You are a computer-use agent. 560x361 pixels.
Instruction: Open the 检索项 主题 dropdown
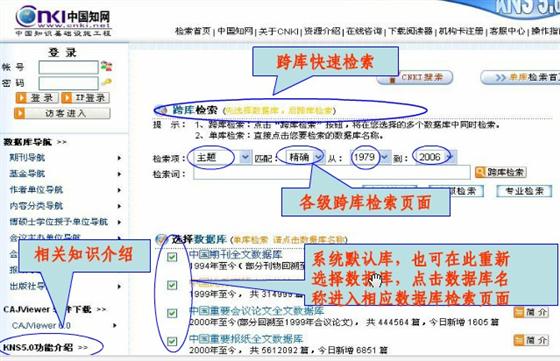click(245, 157)
